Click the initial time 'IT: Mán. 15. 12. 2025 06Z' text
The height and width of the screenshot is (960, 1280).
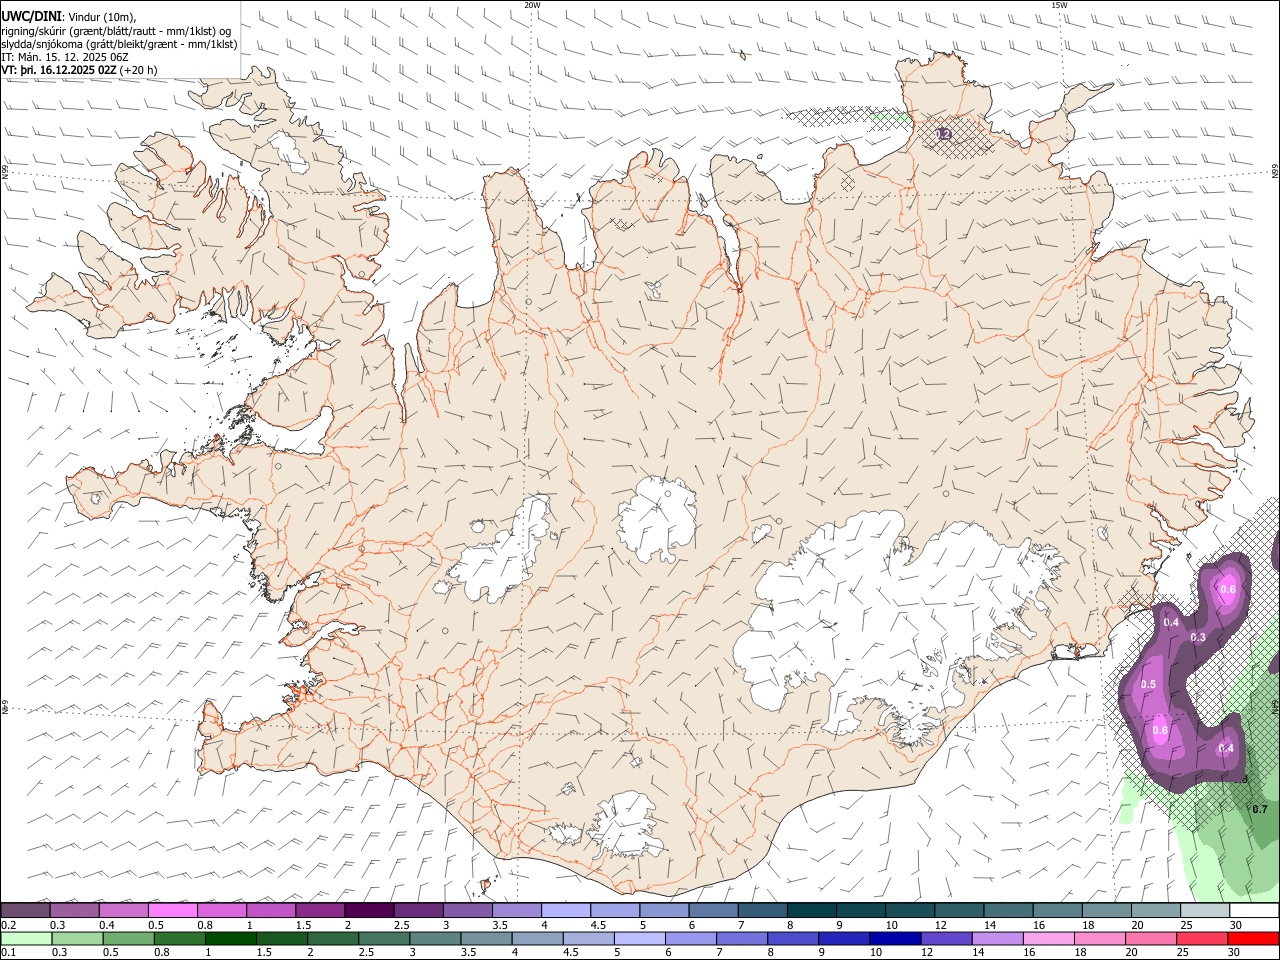[65, 57]
